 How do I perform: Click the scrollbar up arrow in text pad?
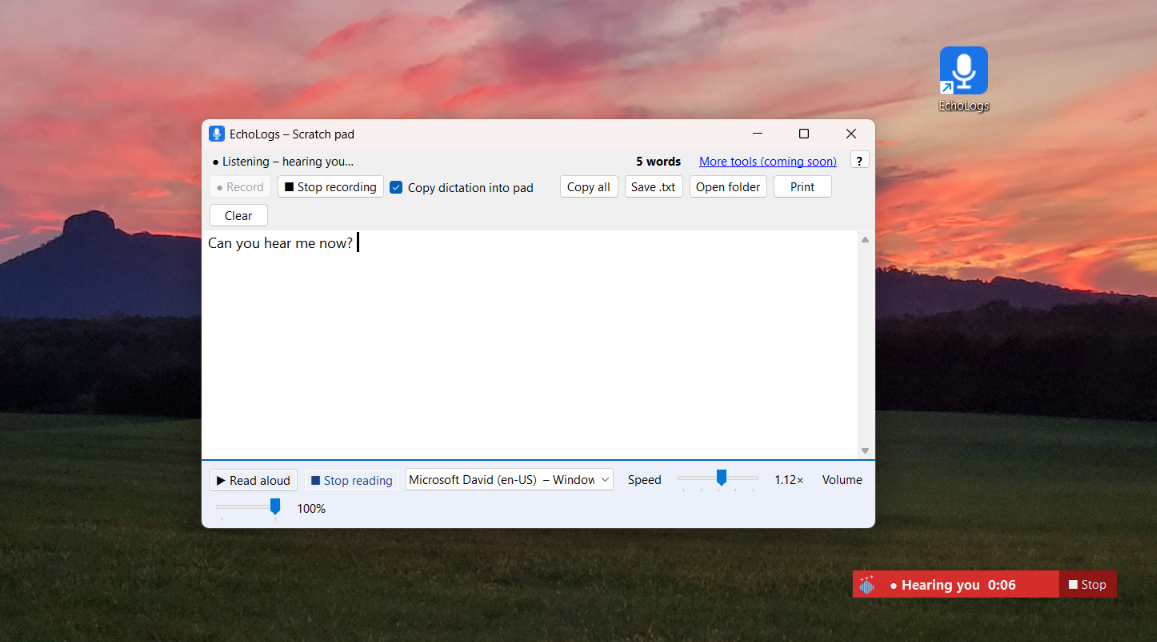(865, 240)
